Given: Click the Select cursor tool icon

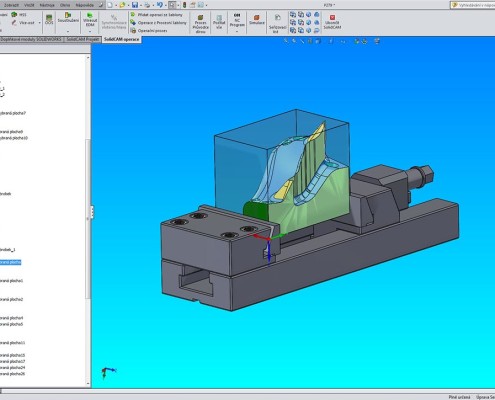Looking at the screenshot, I should click(x=172, y=5).
